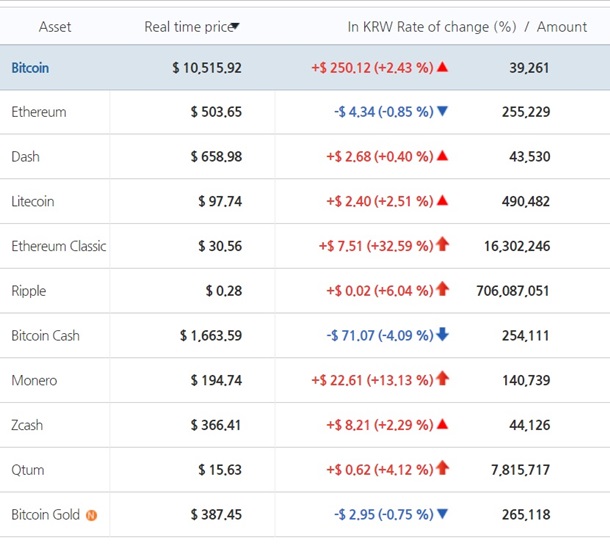Screen dimensions: 610x548
Task: Click the Zcash price $ 366.41
Action: (x=216, y=425)
